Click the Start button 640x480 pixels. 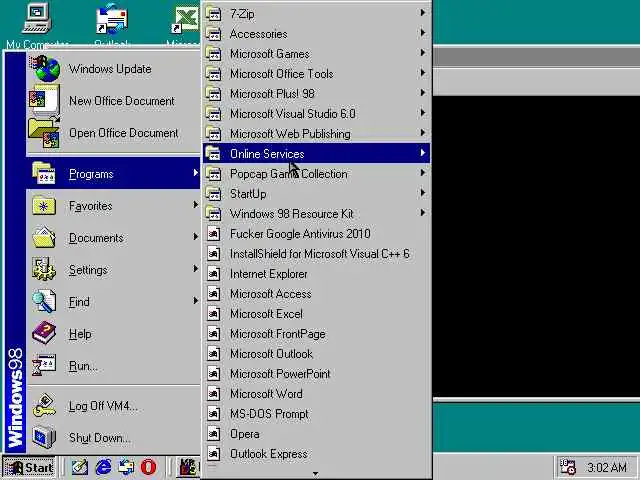coord(29,467)
